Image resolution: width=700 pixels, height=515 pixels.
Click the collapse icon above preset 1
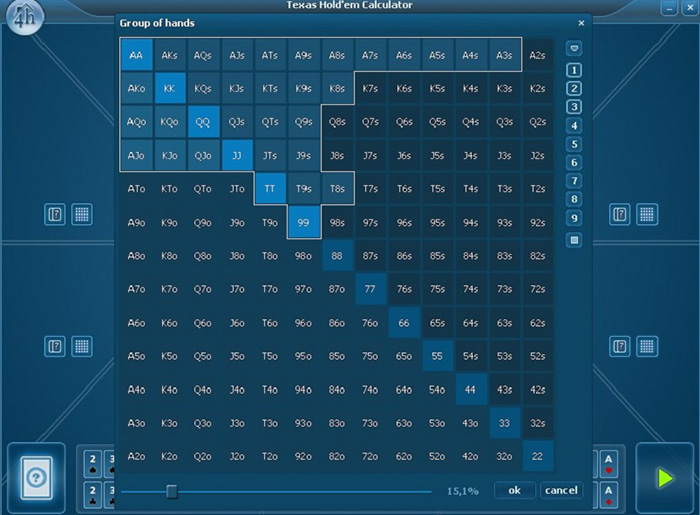pos(574,48)
